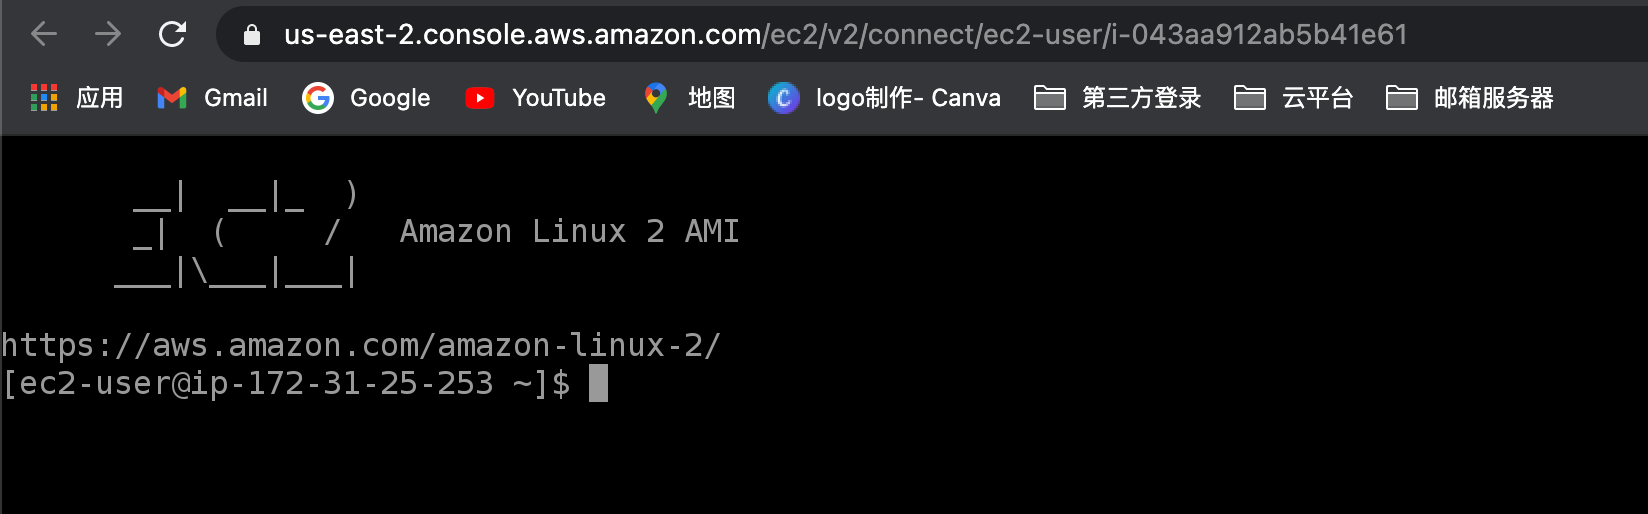This screenshot has height=514, width=1648.
Task: Open the 地图 bookmark label
Action: pos(712,97)
